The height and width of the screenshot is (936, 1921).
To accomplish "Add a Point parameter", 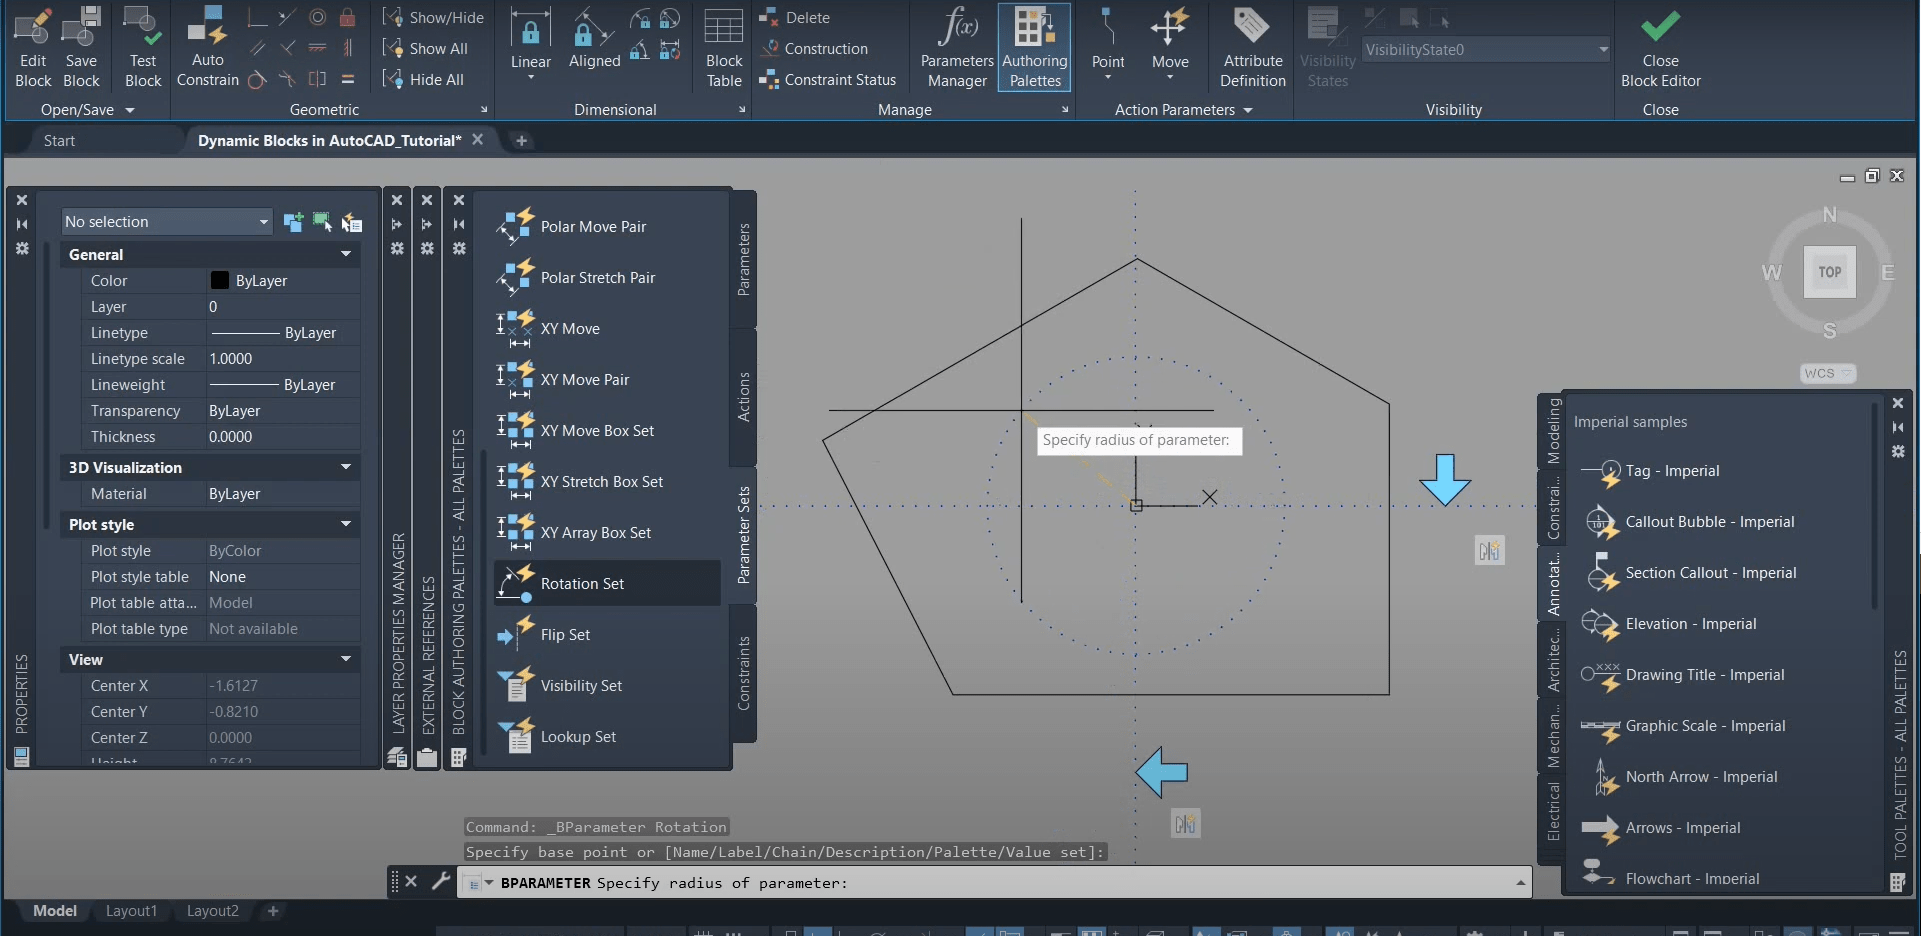I will [x=1107, y=40].
